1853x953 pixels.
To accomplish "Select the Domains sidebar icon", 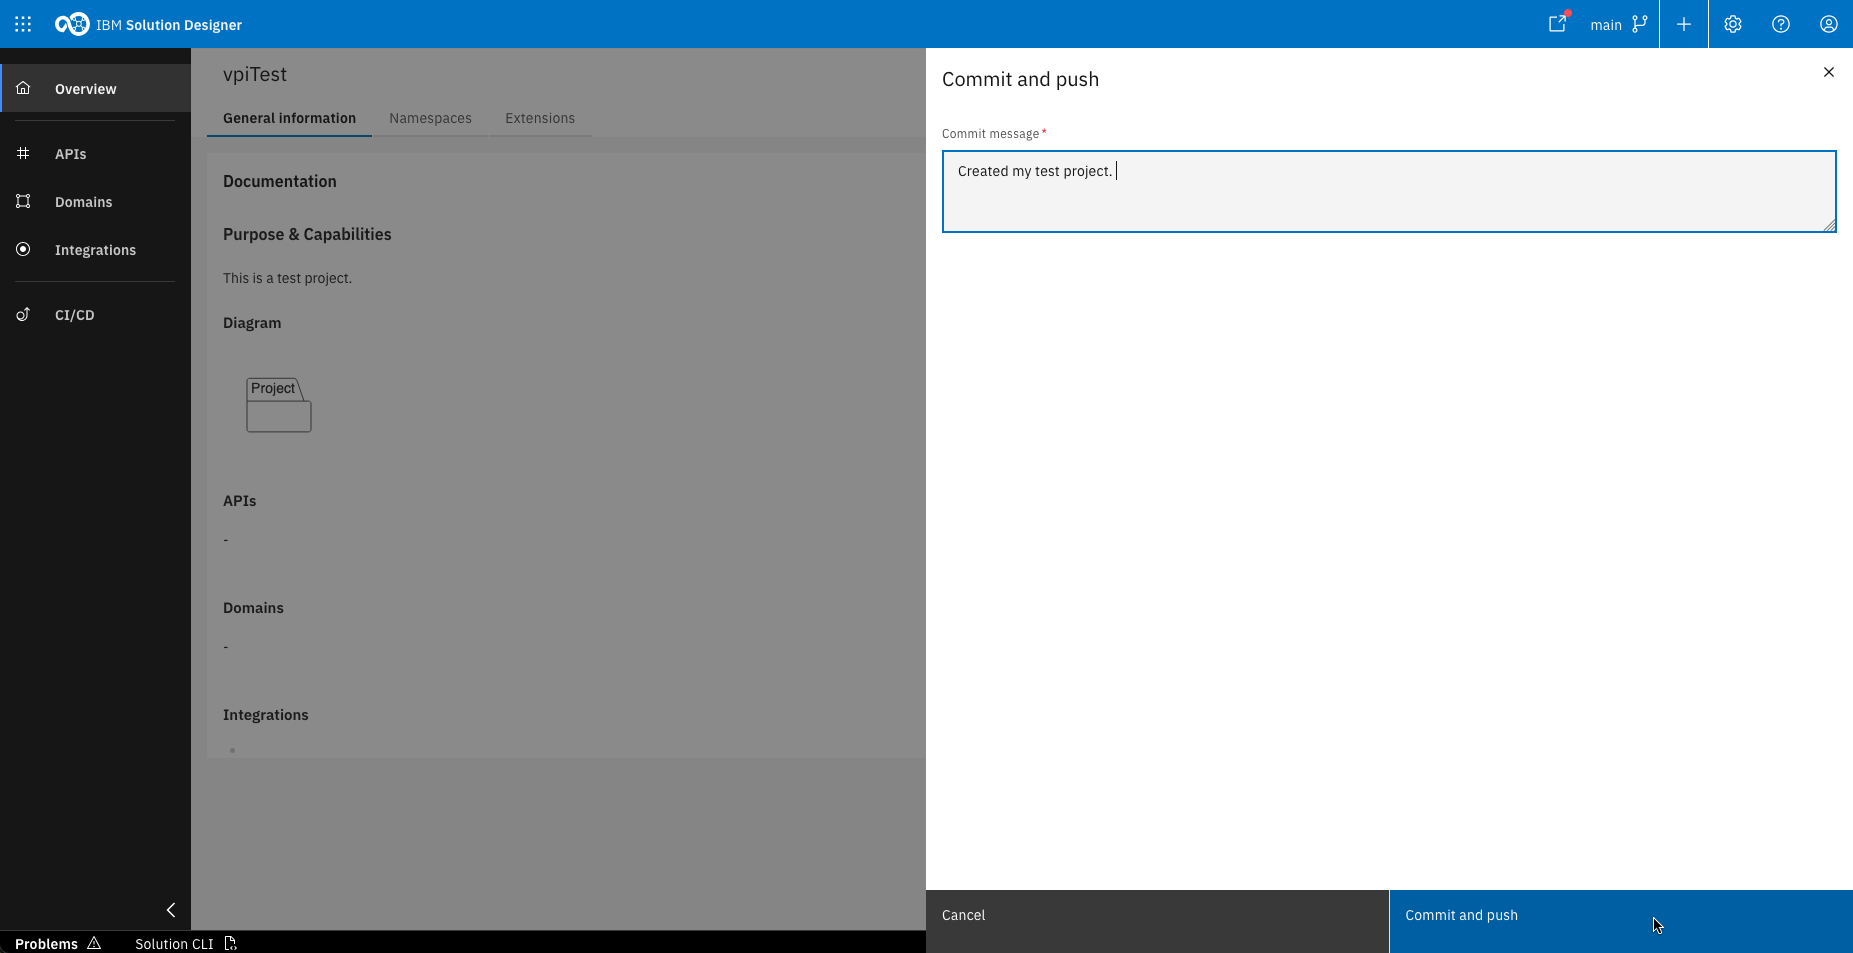I will click(24, 201).
